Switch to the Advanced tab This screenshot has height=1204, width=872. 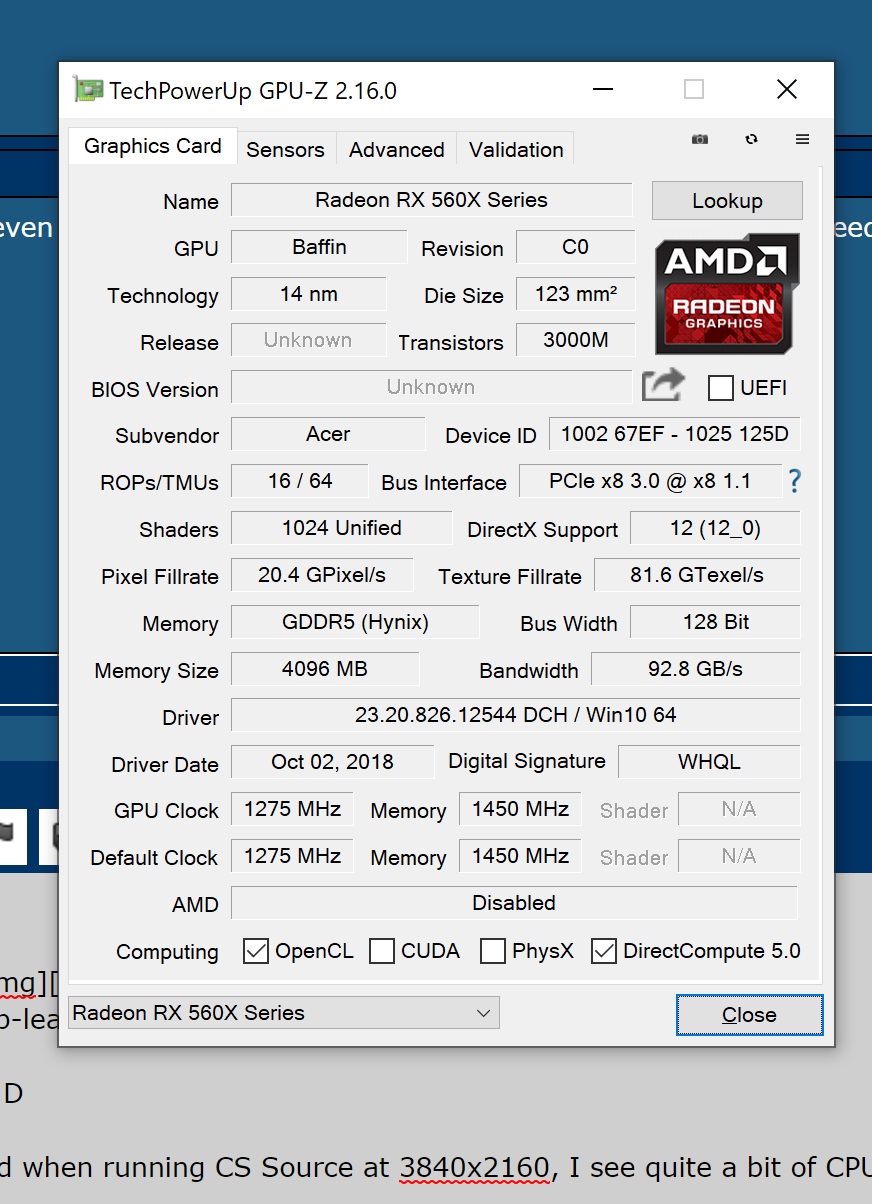tap(397, 149)
